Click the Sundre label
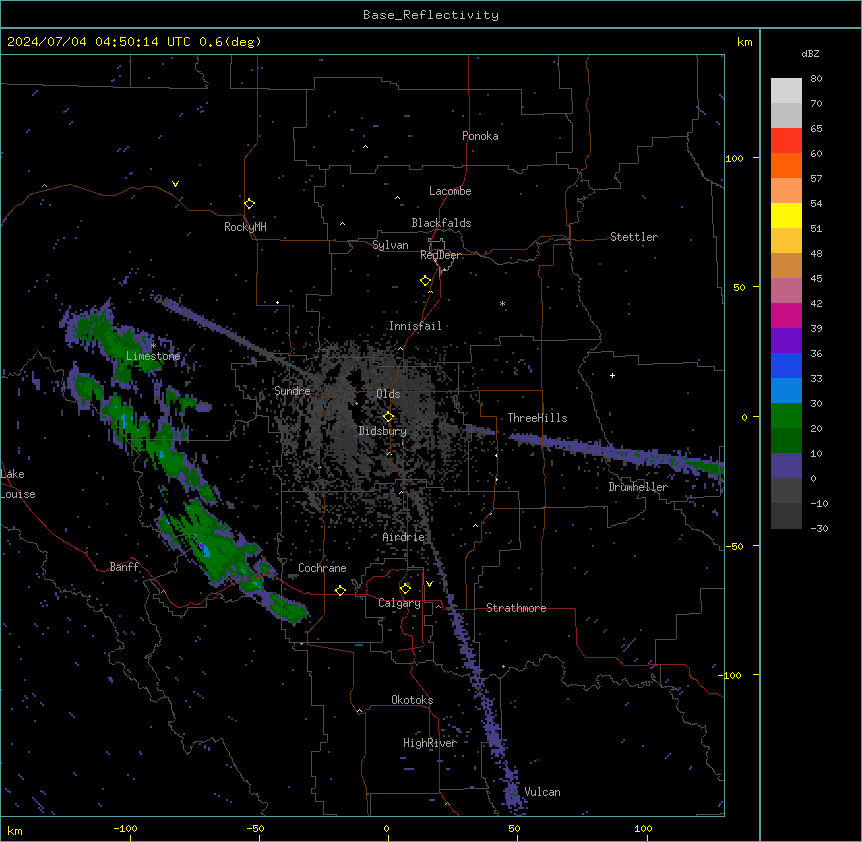Viewport: 862px width, 842px height. click(x=292, y=391)
